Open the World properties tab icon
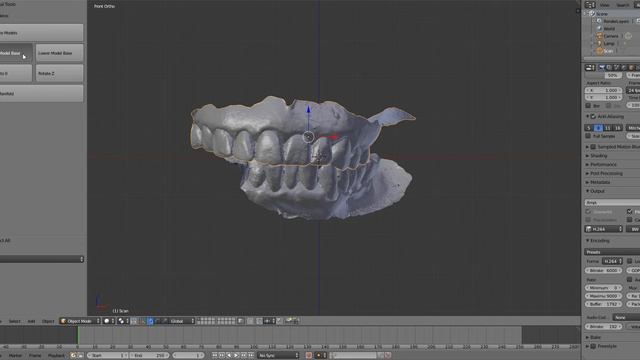The height and width of the screenshot is (360, 640). (624, 68)
